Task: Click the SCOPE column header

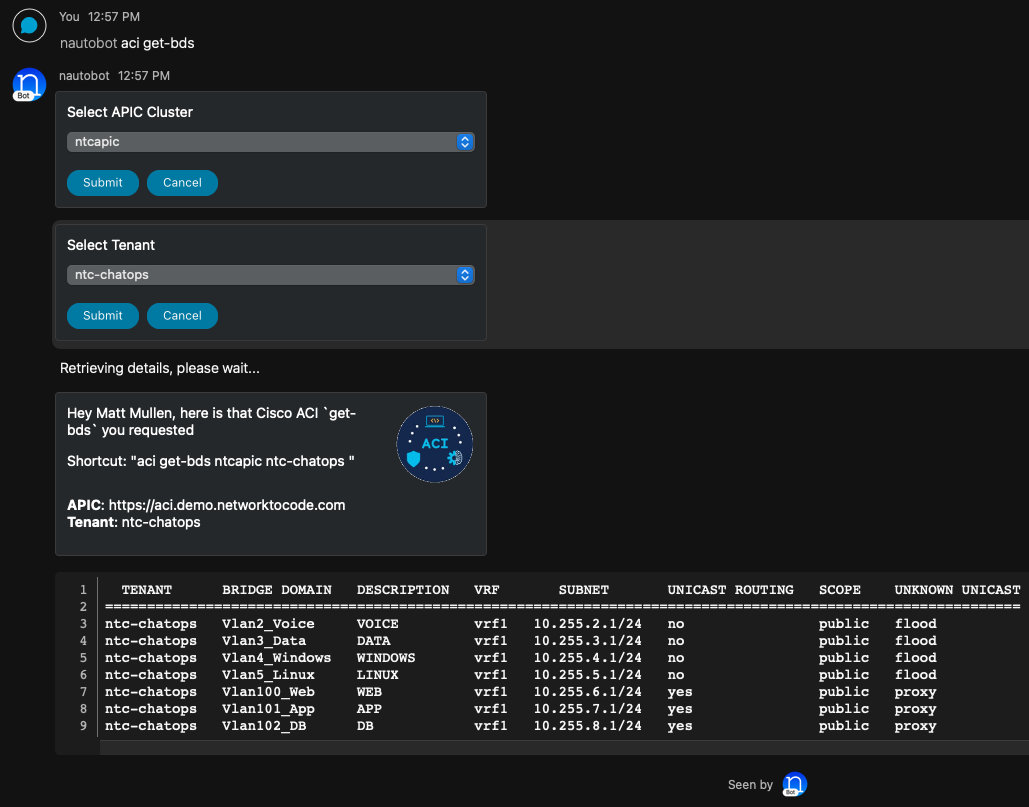Action: pyautogui.click(x=839, y=590)
